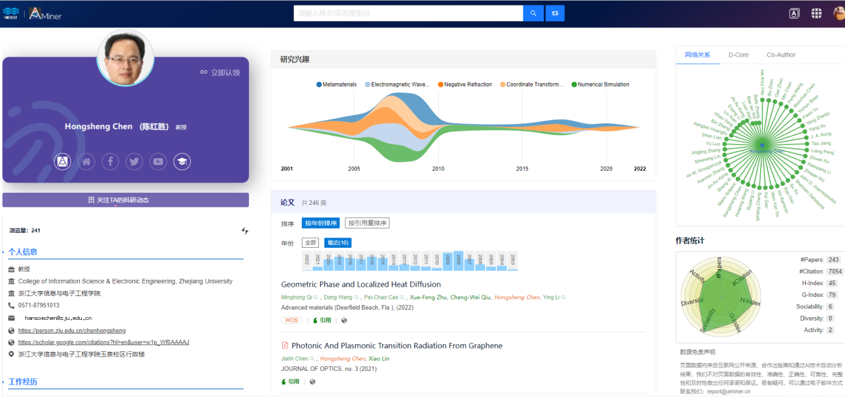The image size is (845, 397).
Task: Click search icon next to Dong Wang
Action: [357, 297]
